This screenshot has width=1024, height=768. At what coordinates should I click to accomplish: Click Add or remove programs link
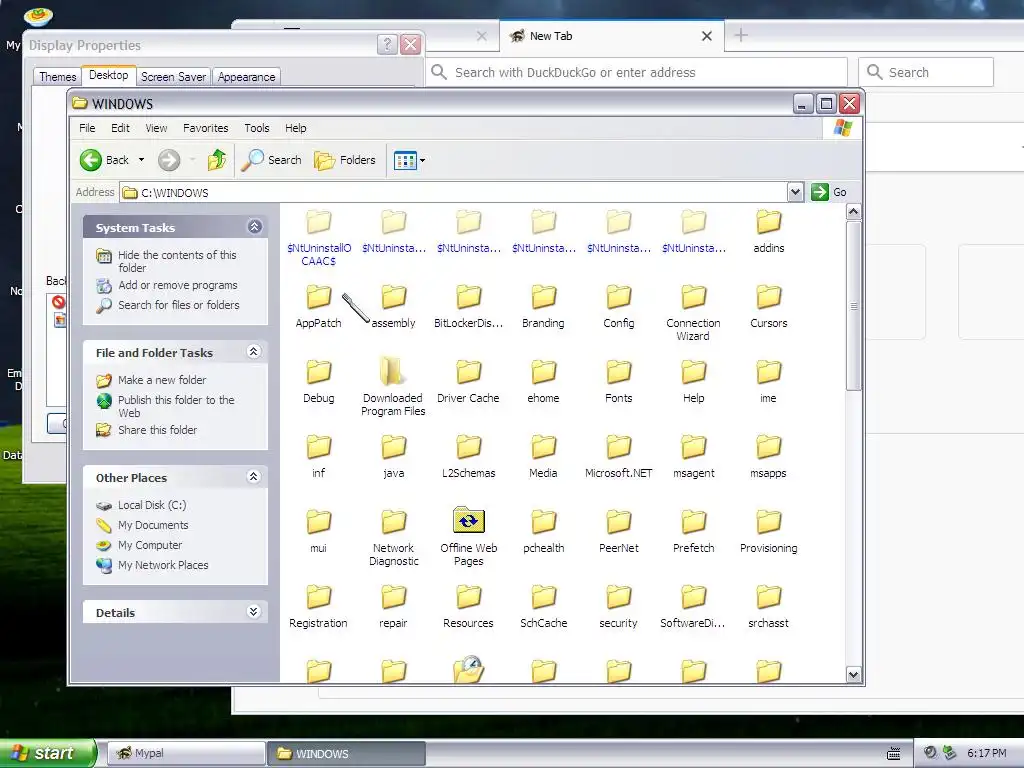coord(178,285)
